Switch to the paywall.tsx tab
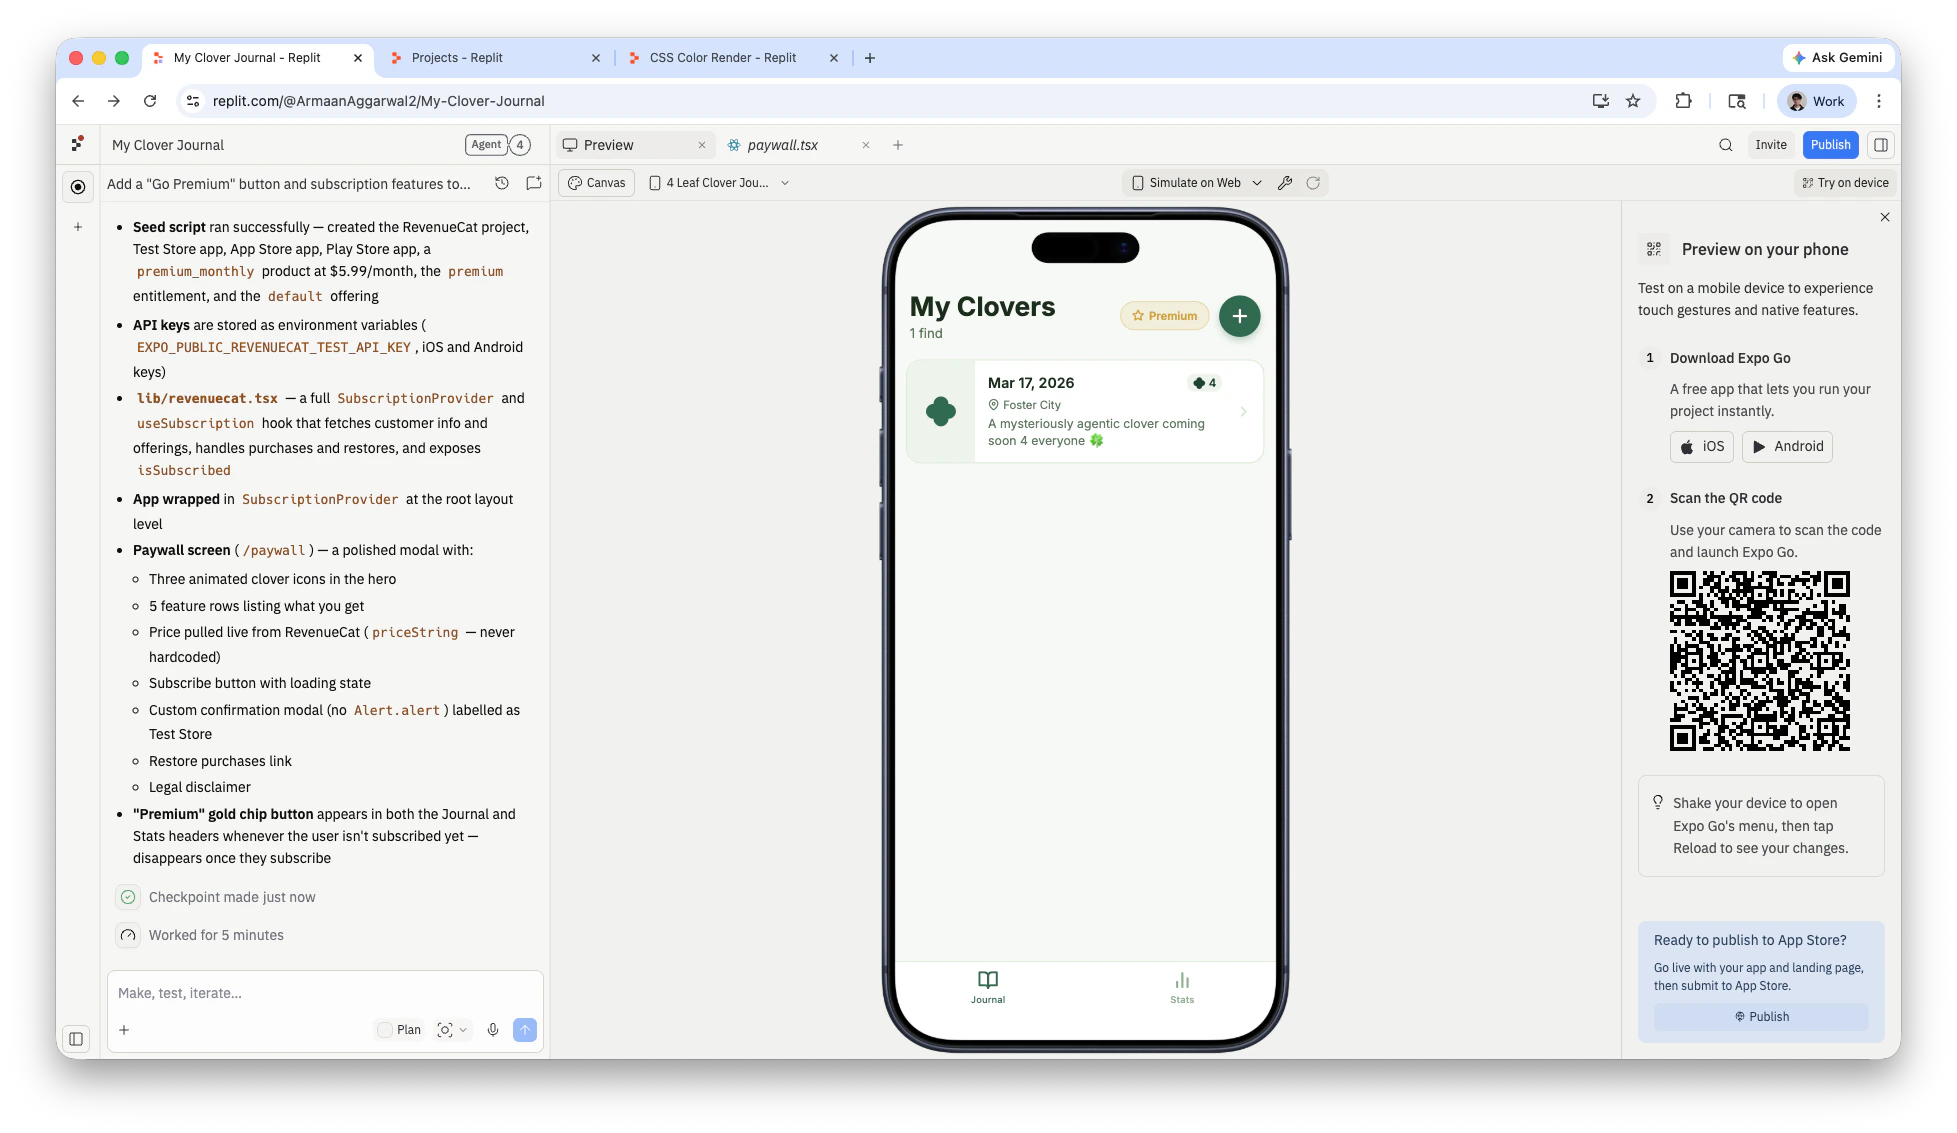 pos(783,144)
